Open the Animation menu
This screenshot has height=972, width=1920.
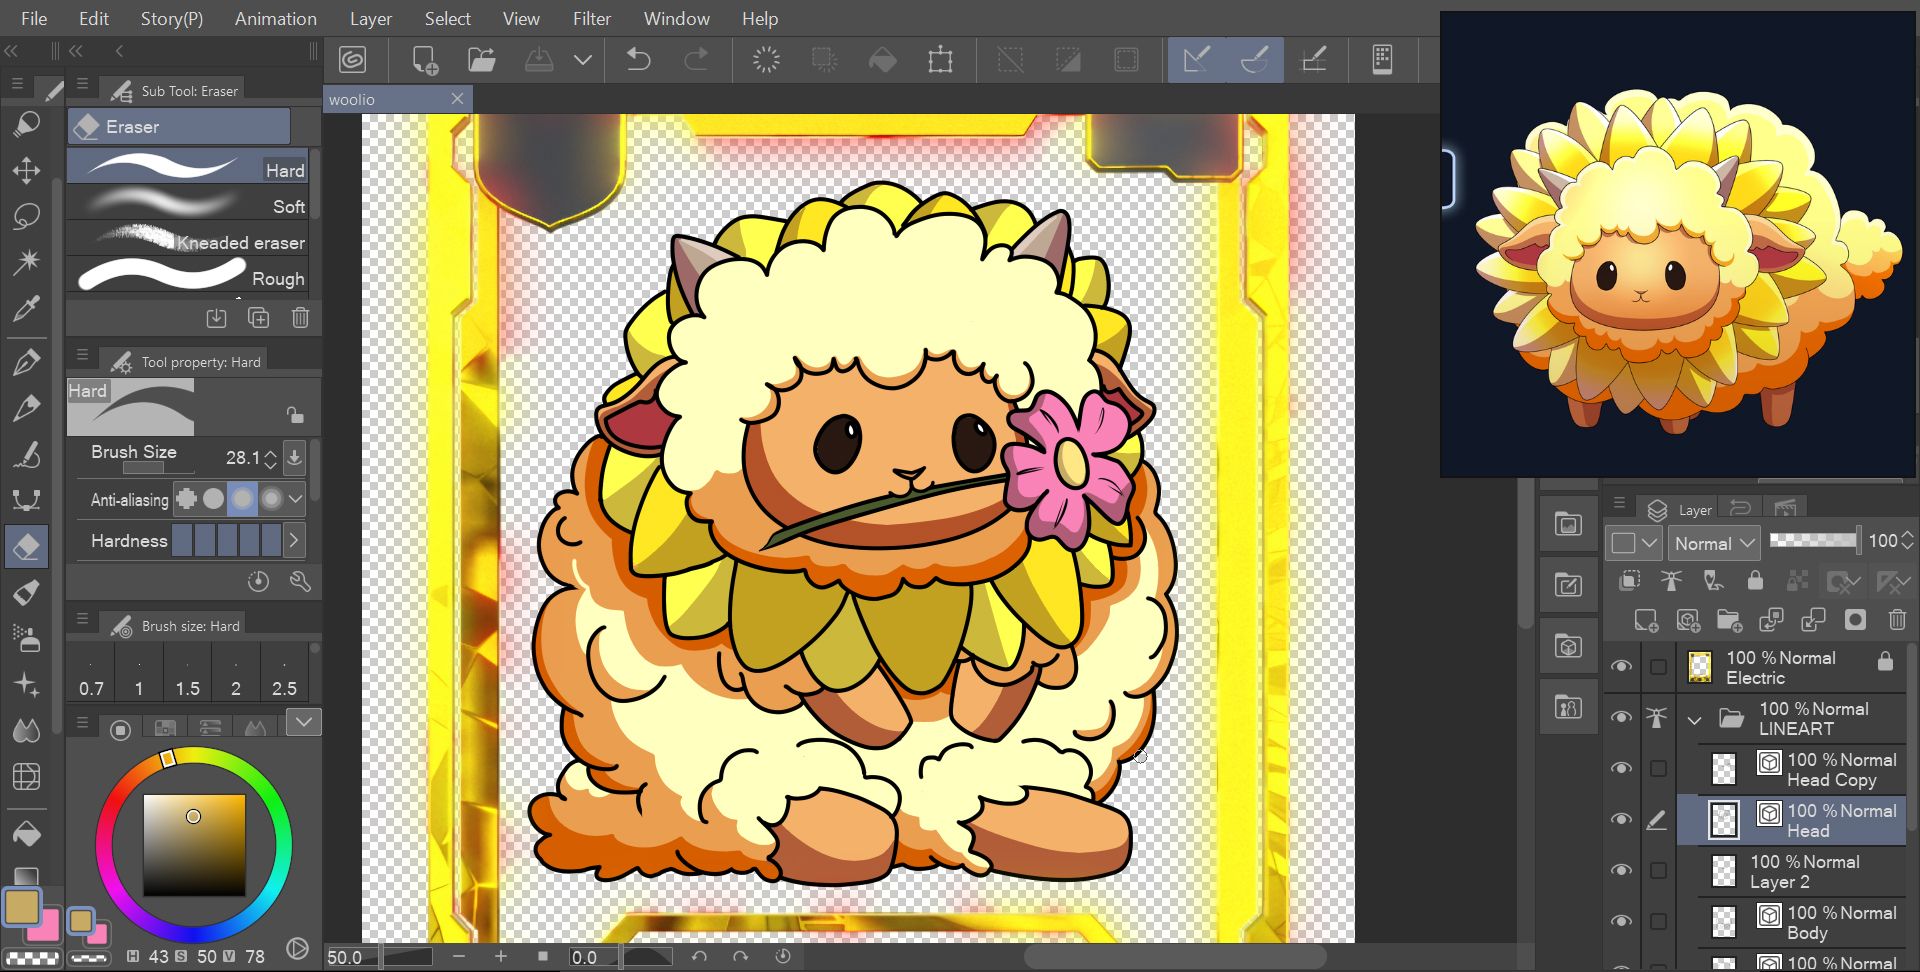click(x=276, y=18)
